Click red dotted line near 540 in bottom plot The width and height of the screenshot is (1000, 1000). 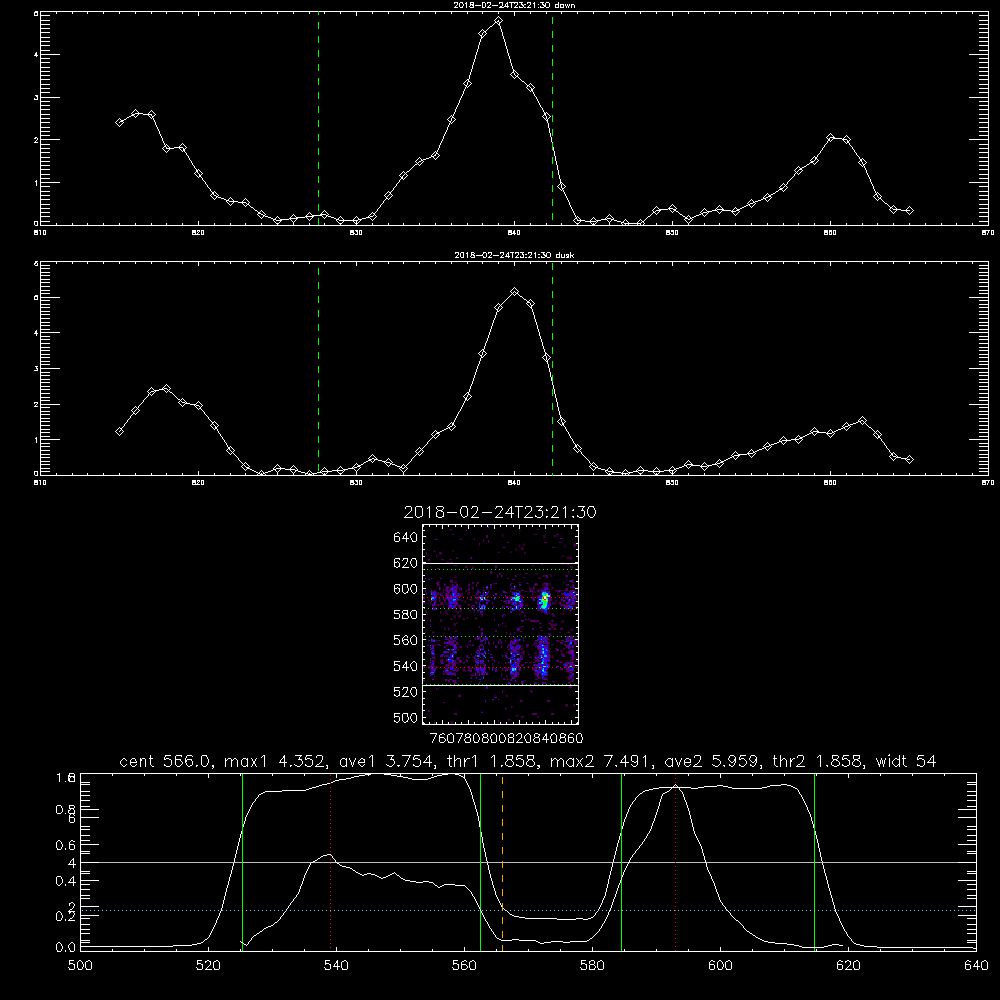(x=330, y=861)
